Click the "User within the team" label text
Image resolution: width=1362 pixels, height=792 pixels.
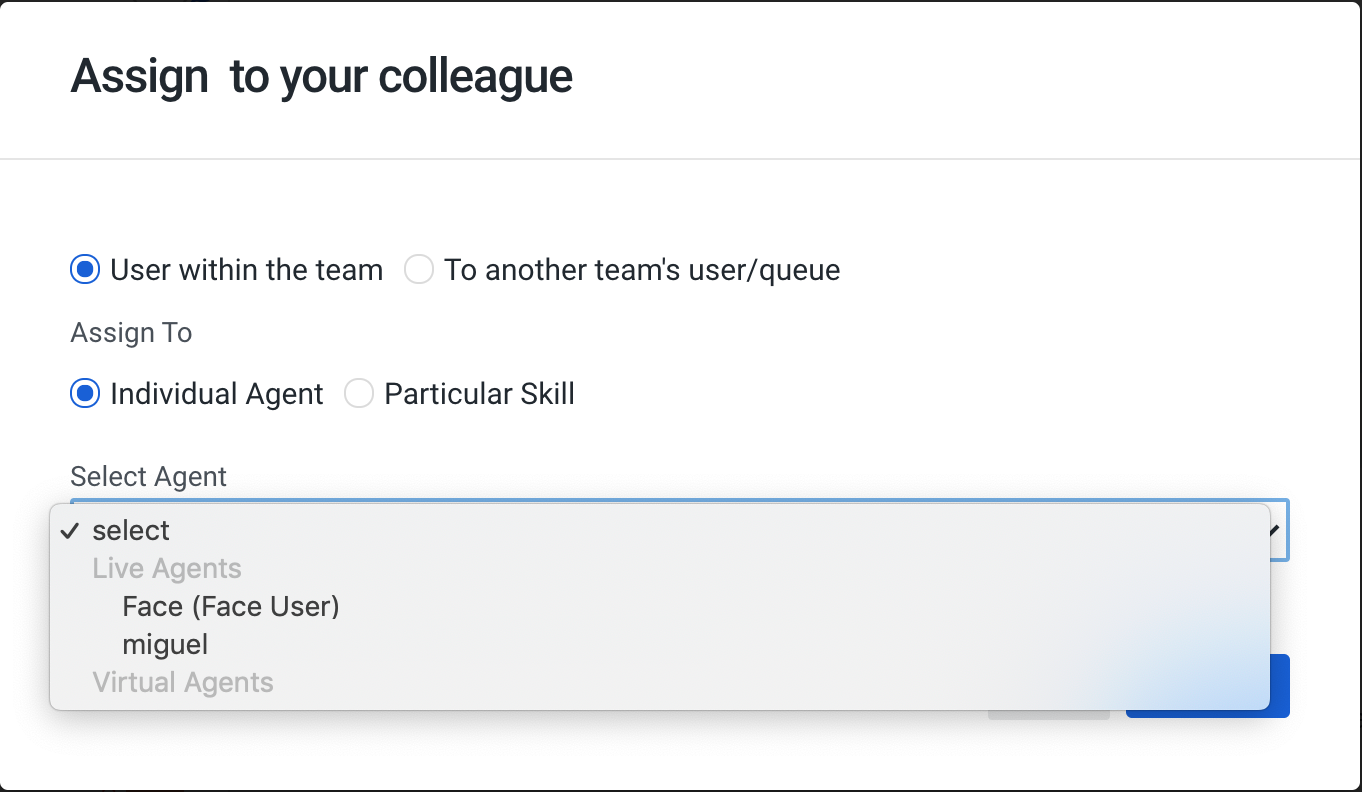coord(247,270)
